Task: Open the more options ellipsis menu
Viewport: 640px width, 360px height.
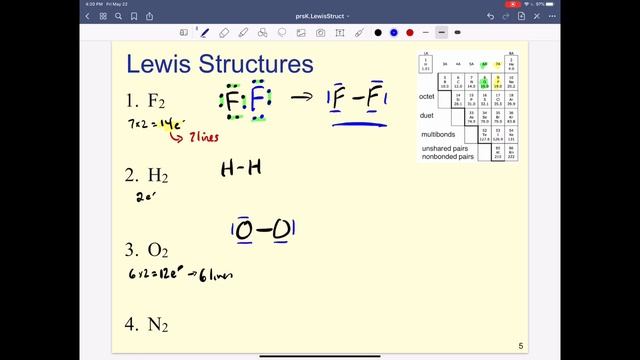Action: (552, 16)
